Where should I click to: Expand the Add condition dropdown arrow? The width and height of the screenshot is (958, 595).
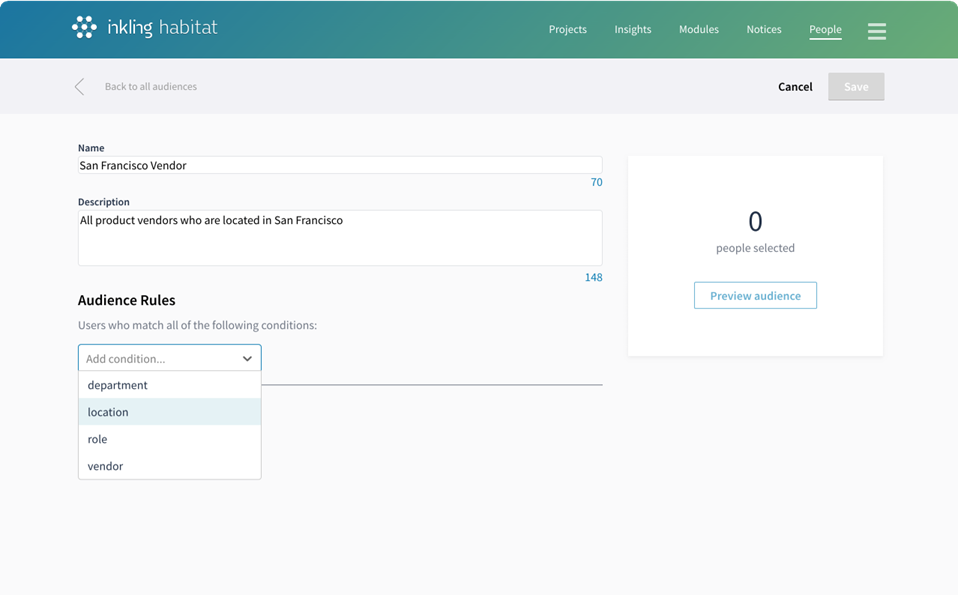(247, 358)
